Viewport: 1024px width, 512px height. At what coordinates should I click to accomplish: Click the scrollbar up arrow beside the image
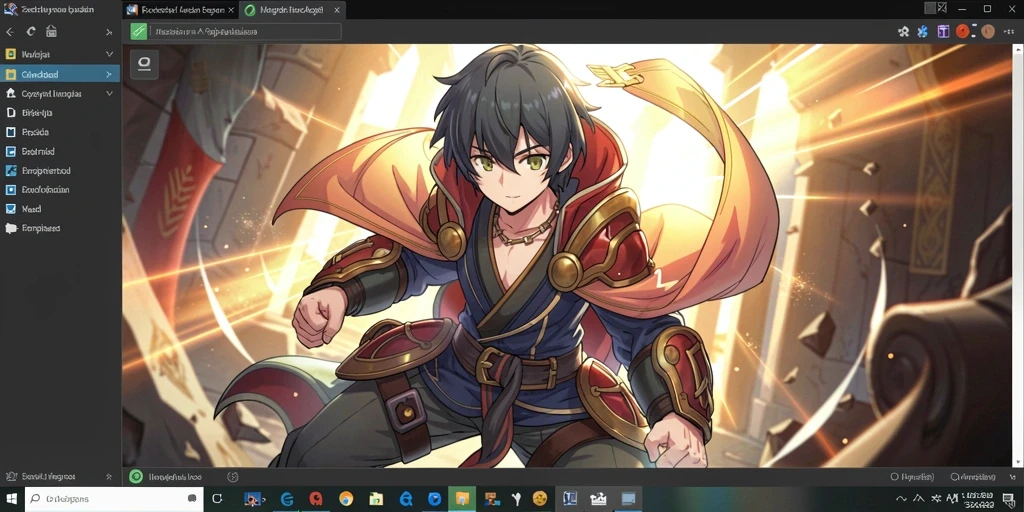1017,48
